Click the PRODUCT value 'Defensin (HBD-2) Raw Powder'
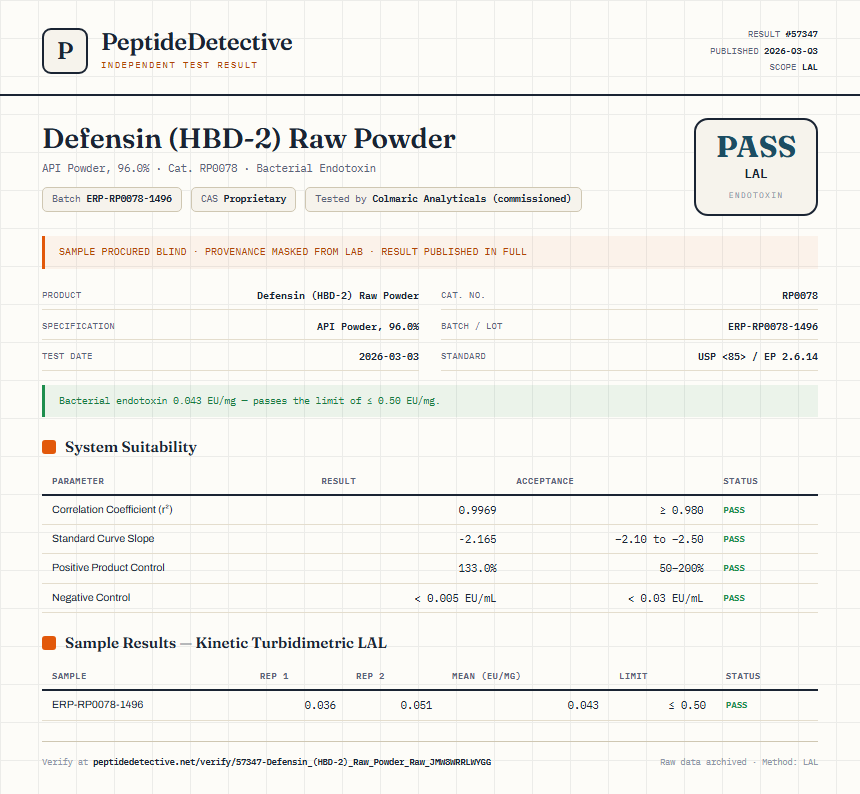Viewport: 860px width, 794px height. point(338,296)
